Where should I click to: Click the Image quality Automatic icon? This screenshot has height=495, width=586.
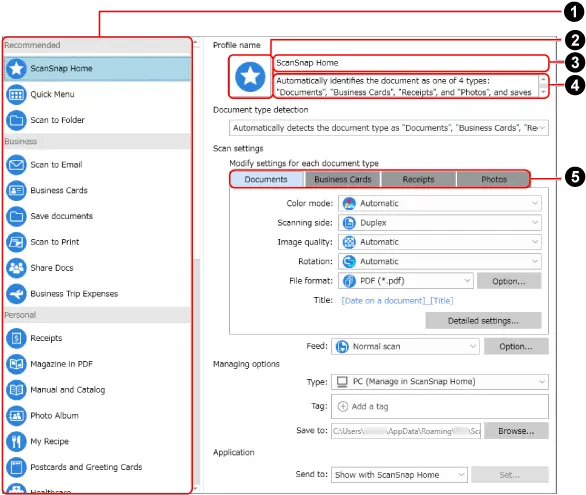pos(349,242)
